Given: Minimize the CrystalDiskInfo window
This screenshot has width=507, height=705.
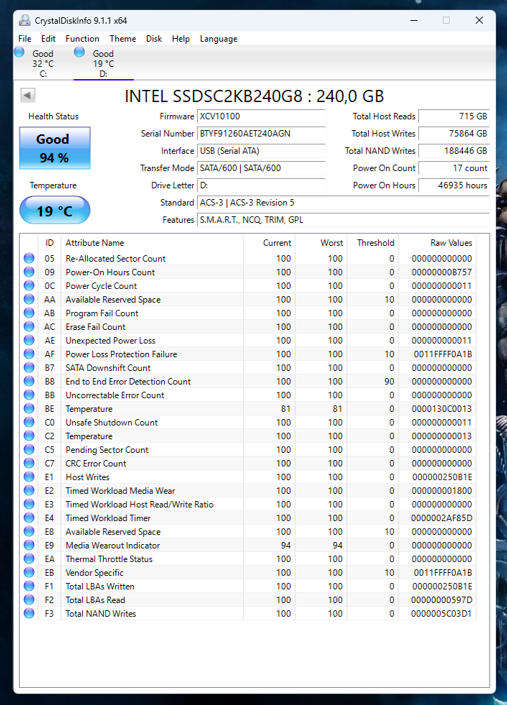Looking at the screenshot, I should 414,20.
